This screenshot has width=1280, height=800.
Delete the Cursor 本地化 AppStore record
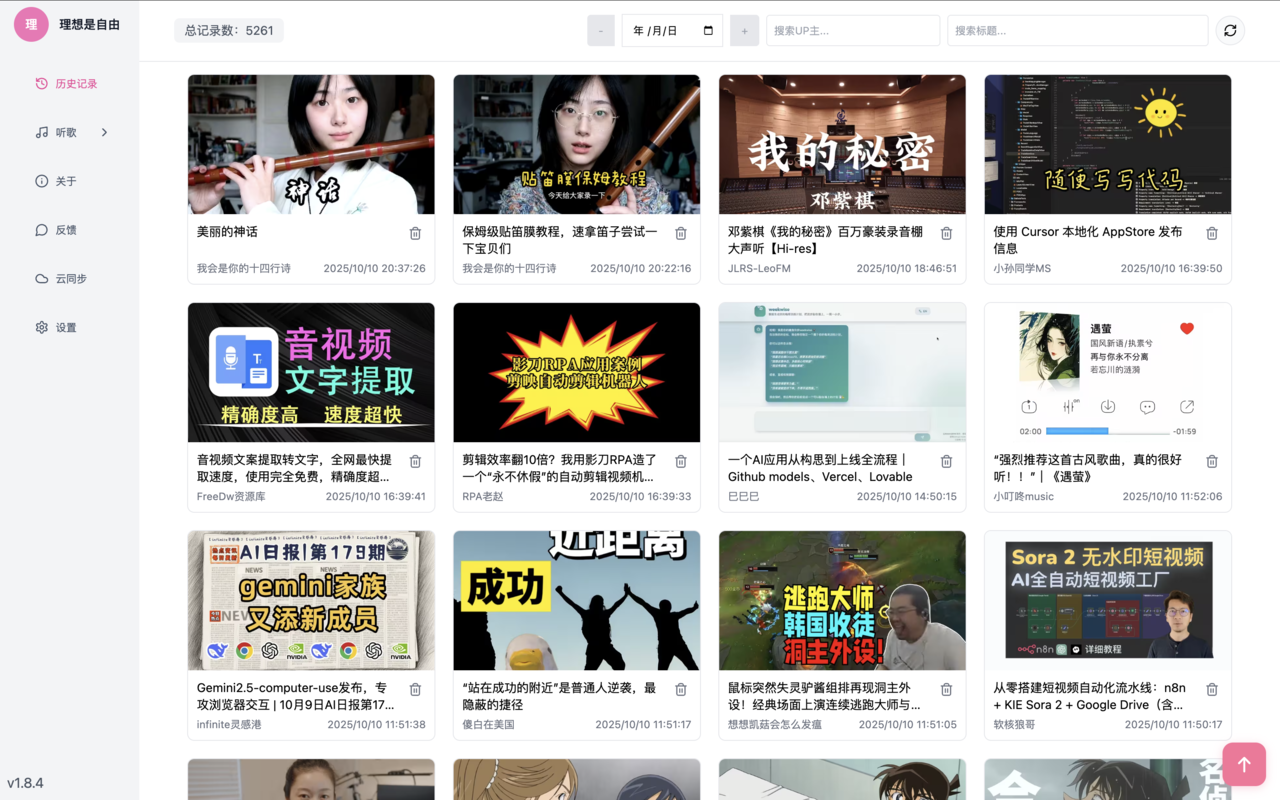point(1212,233)
